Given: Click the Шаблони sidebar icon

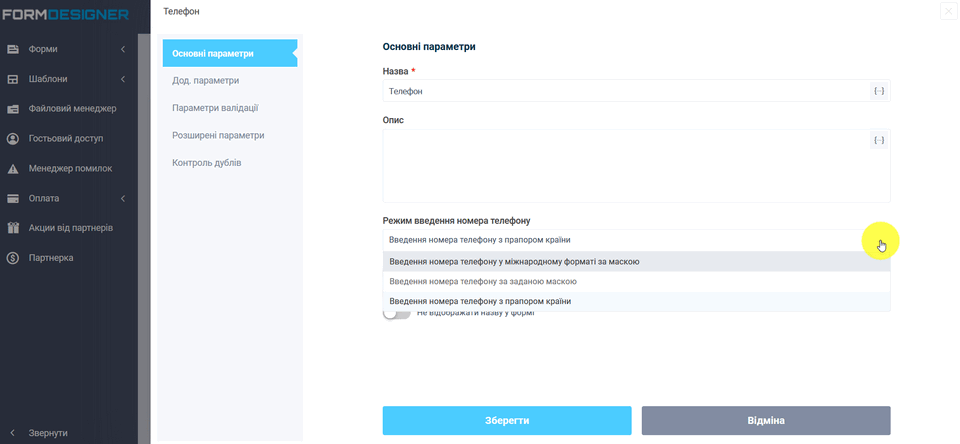Looking at the screenshot, I should click(x=14, y=79).
